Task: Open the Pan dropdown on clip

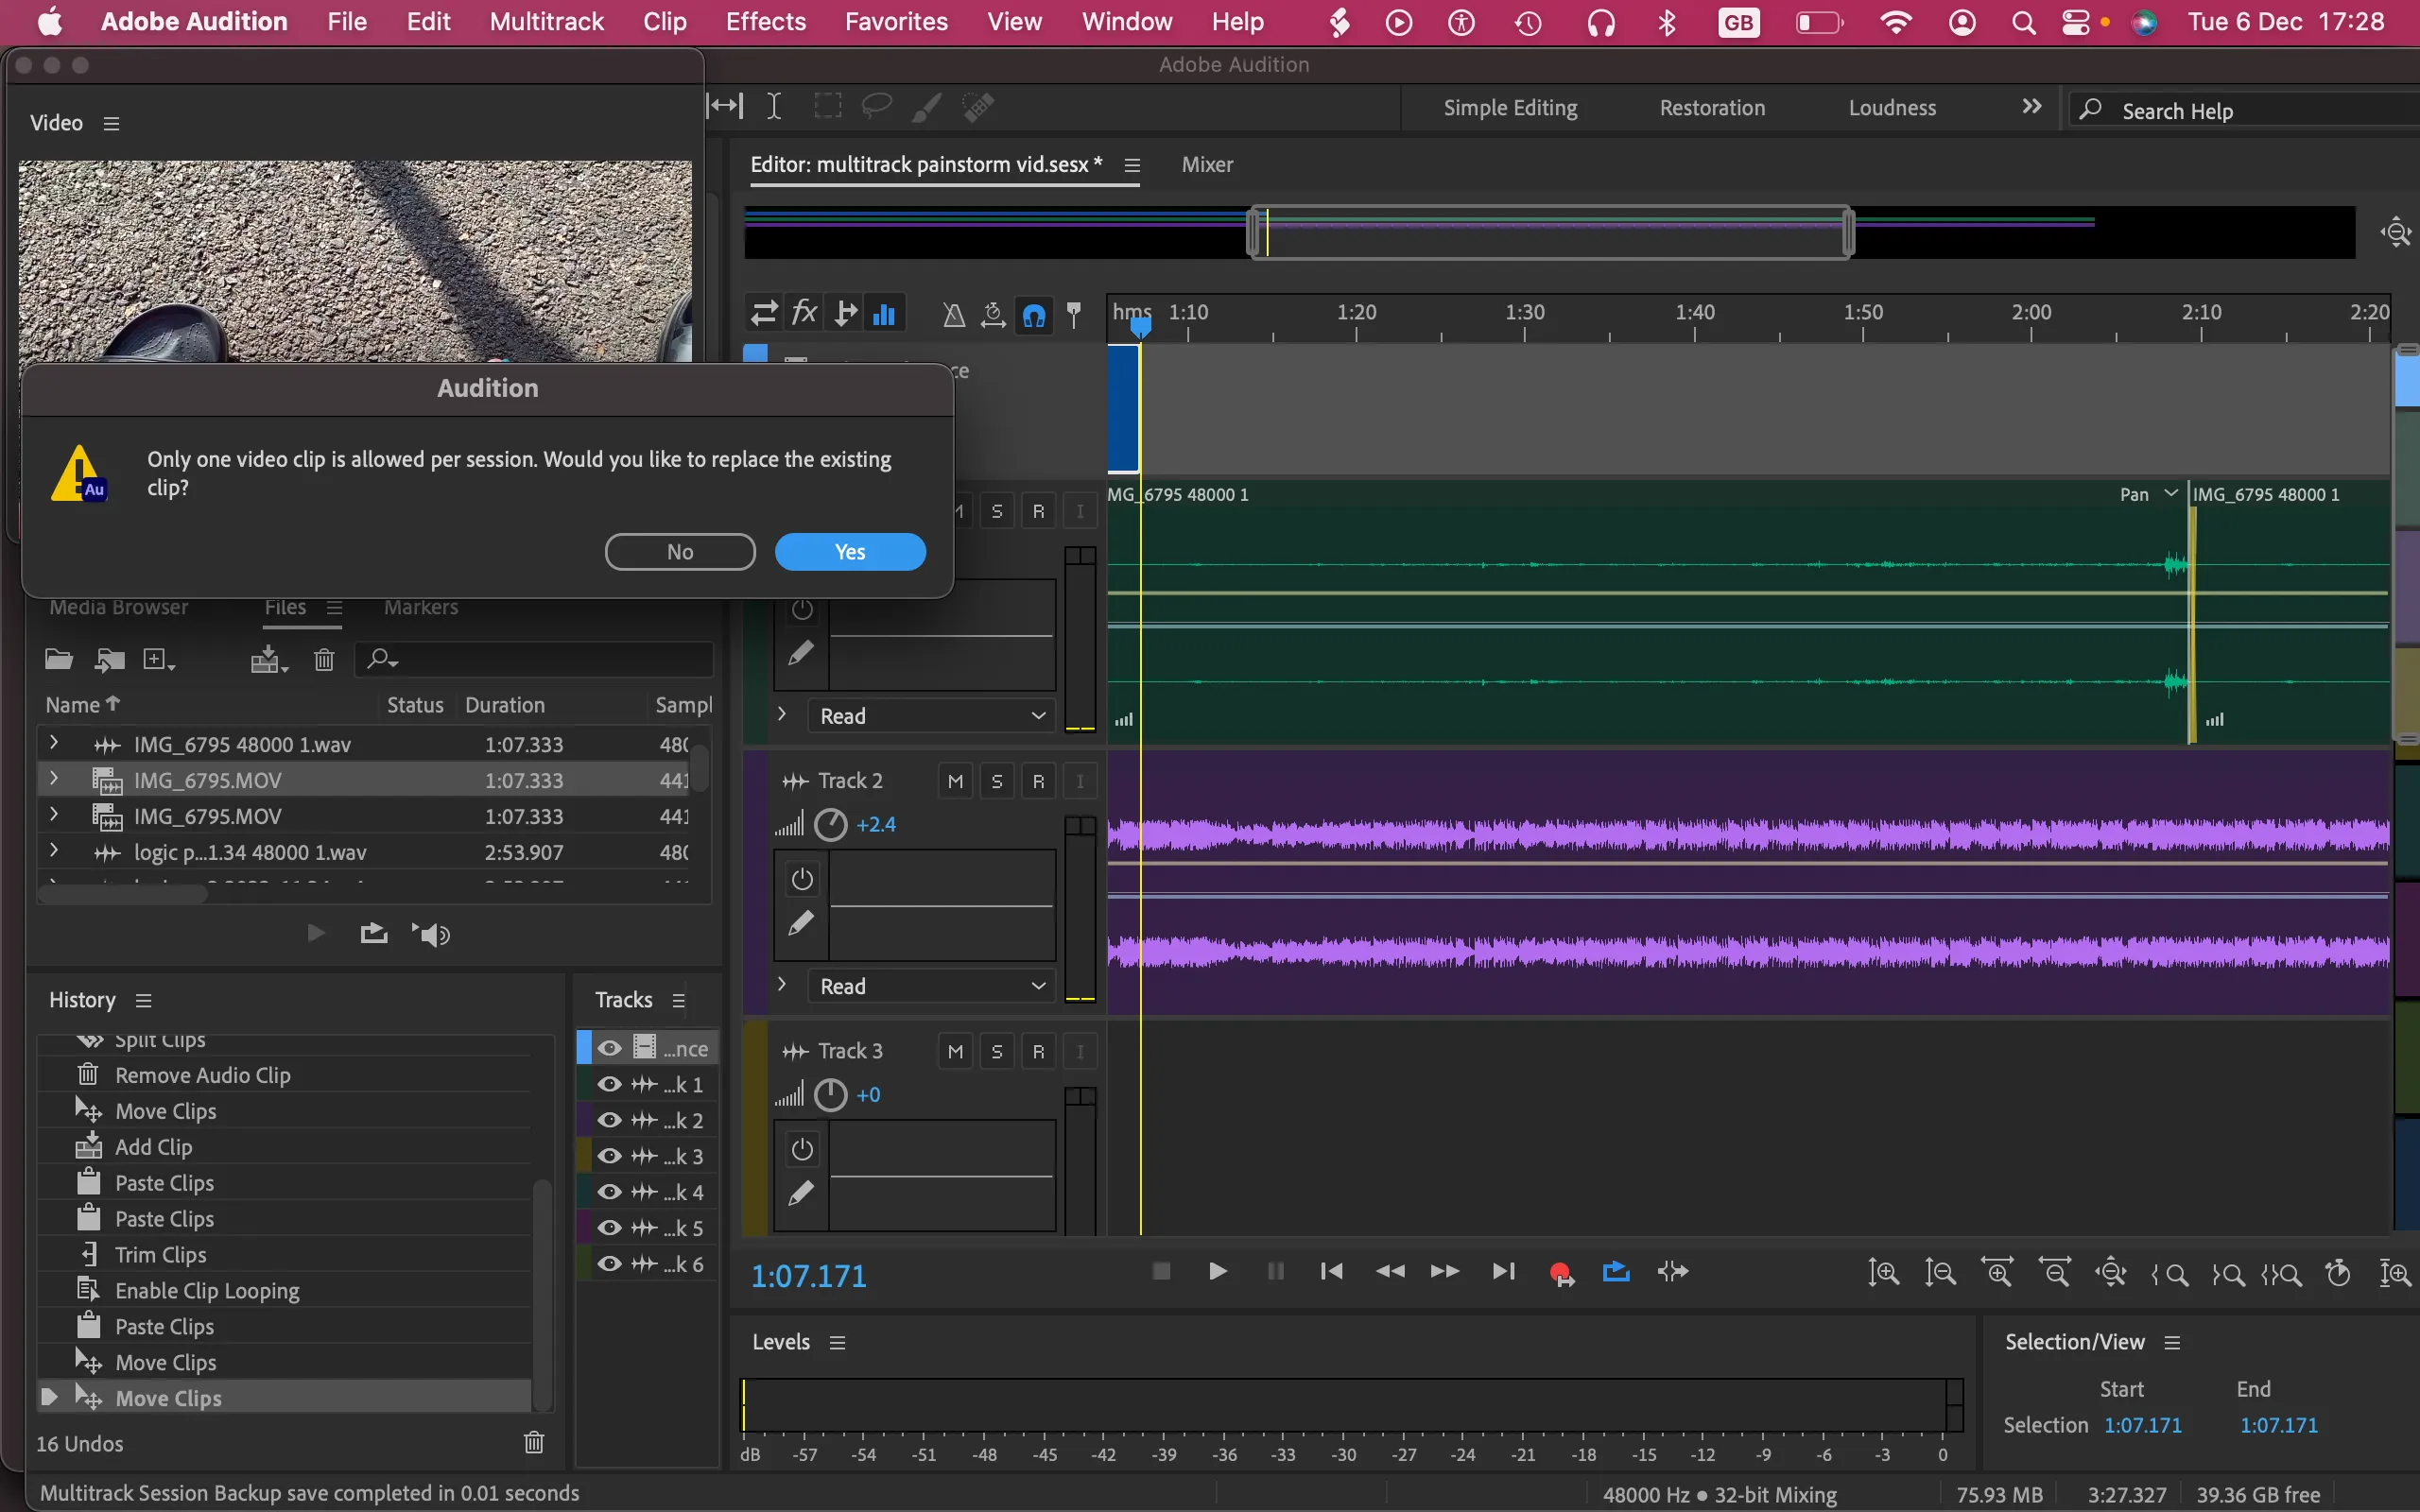Action: coord(2170,493)
